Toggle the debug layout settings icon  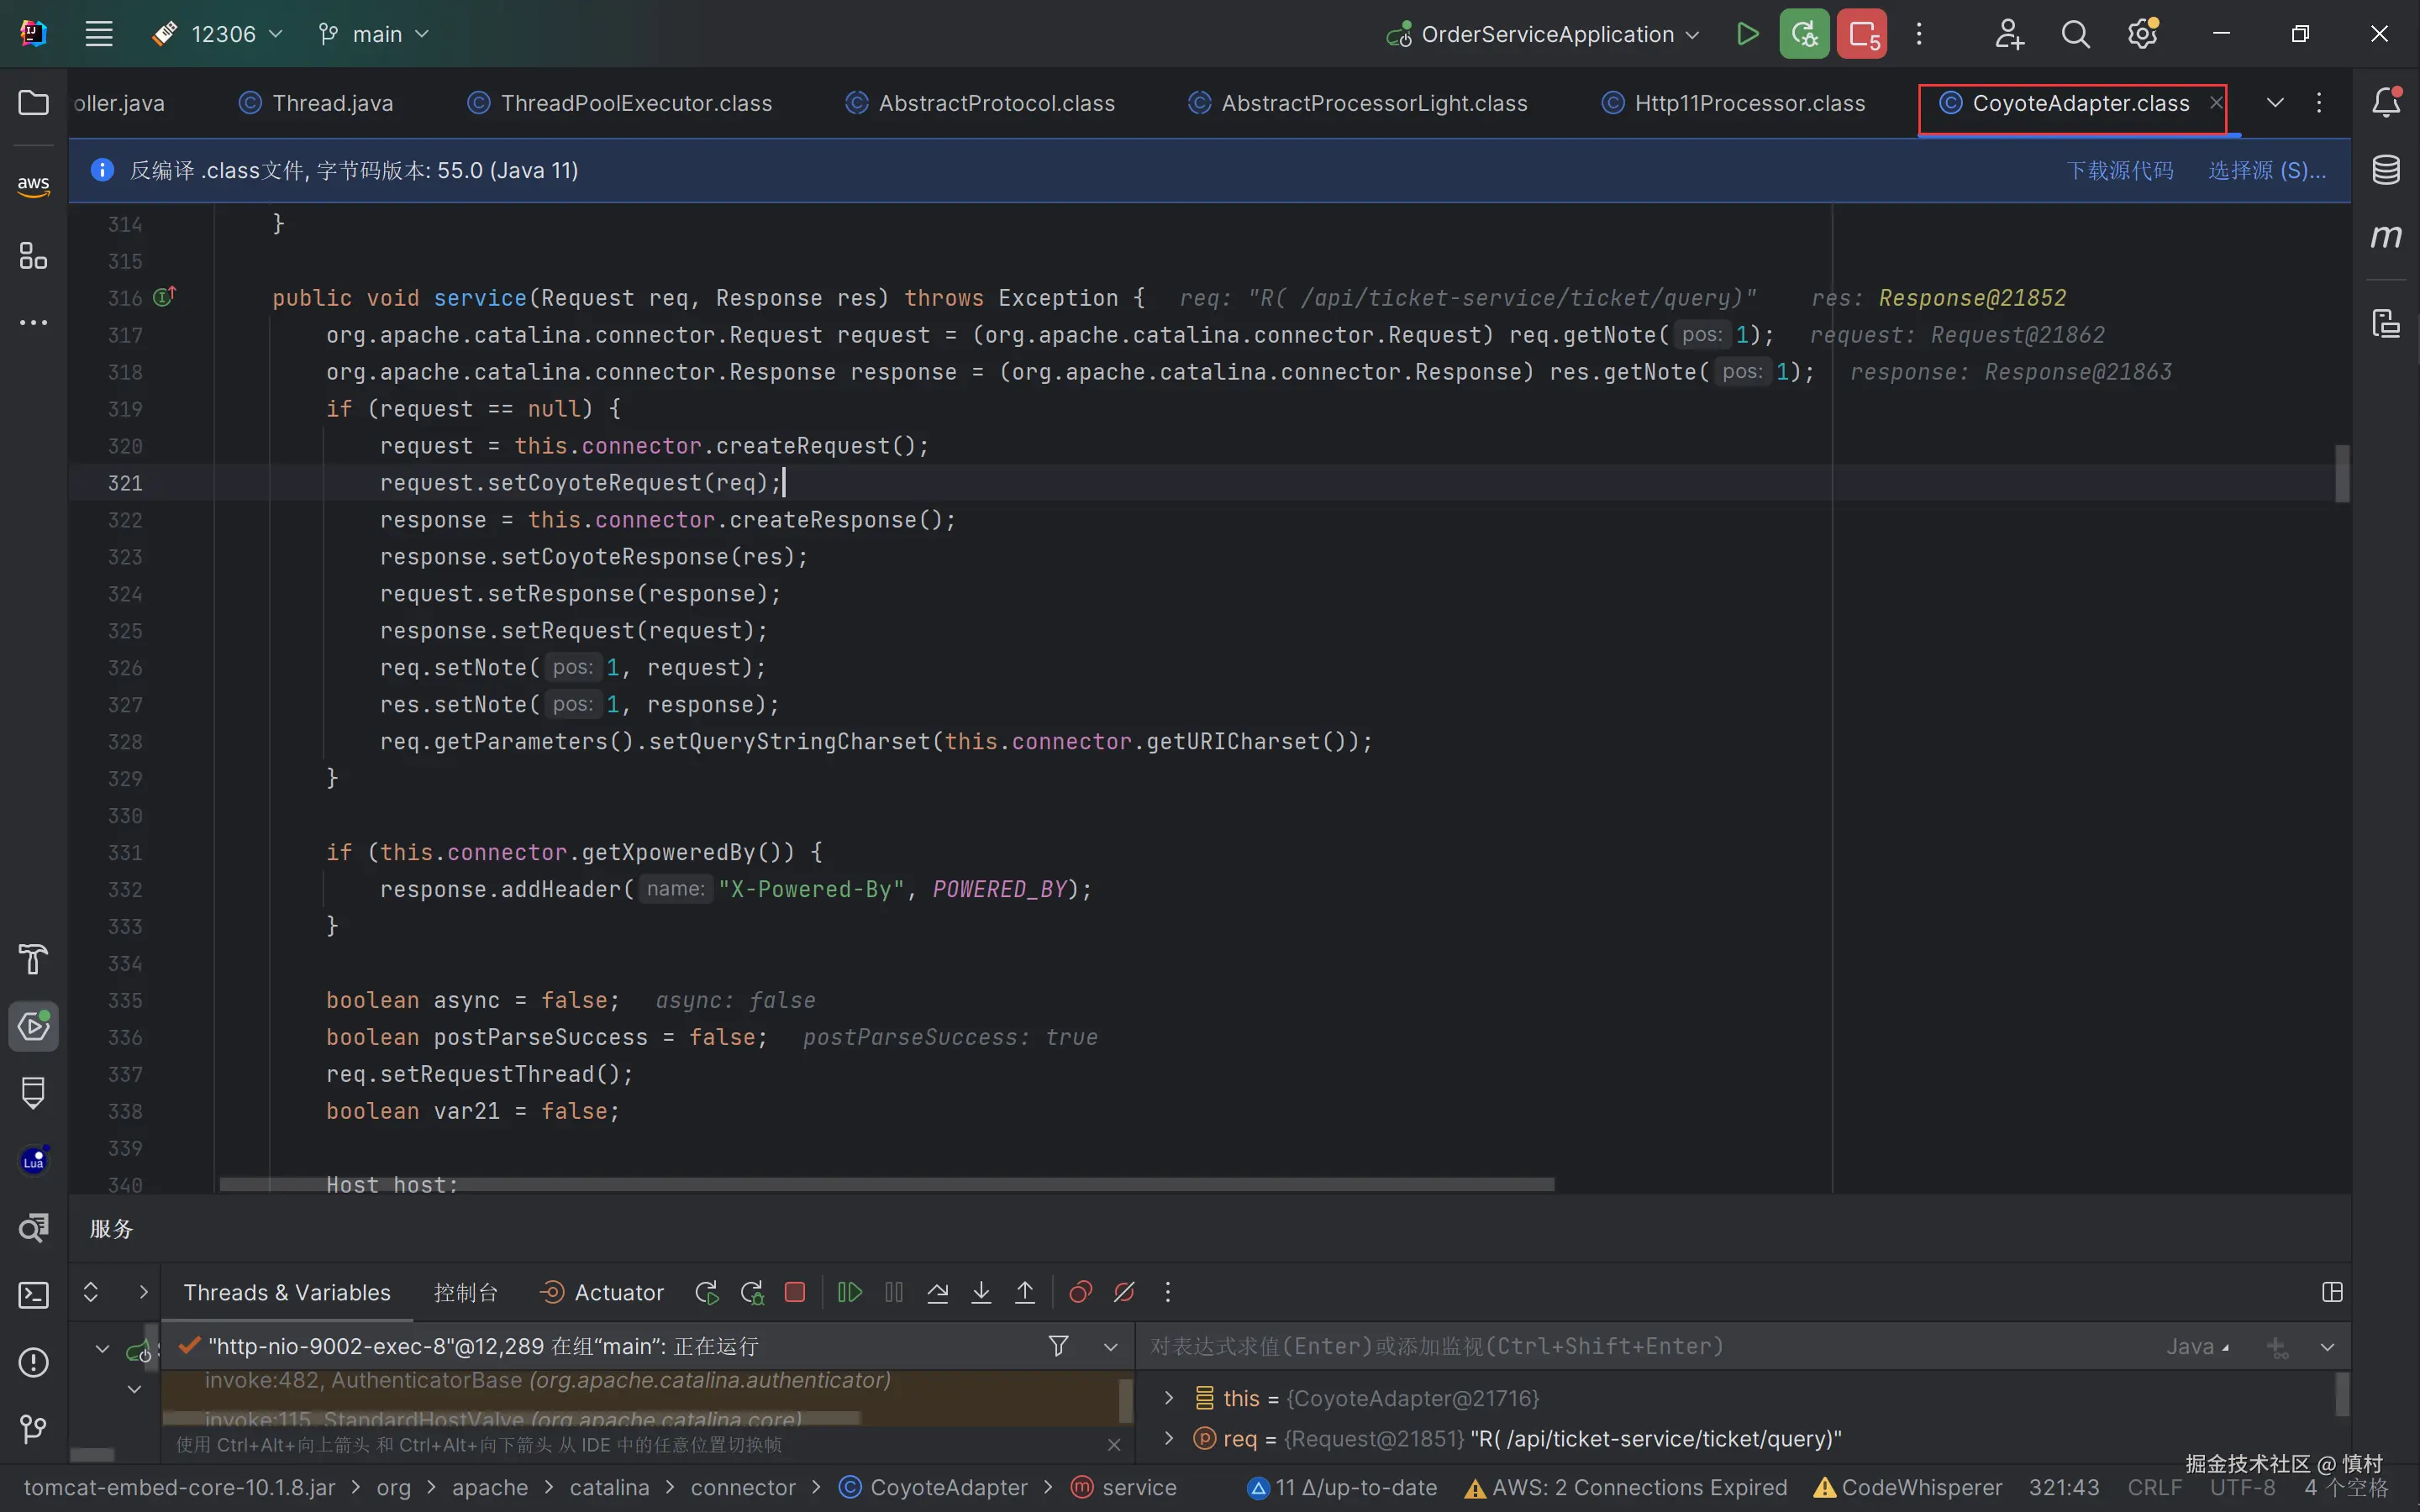coord(2332,1292)
